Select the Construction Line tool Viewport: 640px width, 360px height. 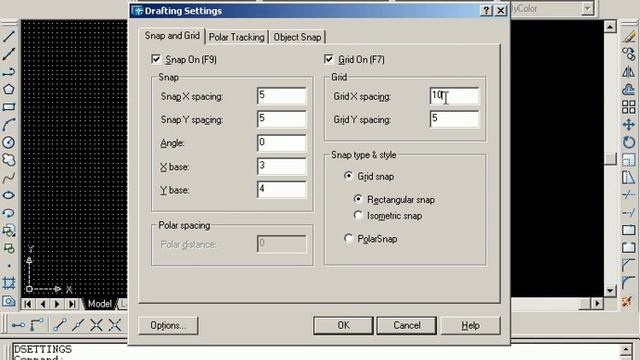point(9,54)
